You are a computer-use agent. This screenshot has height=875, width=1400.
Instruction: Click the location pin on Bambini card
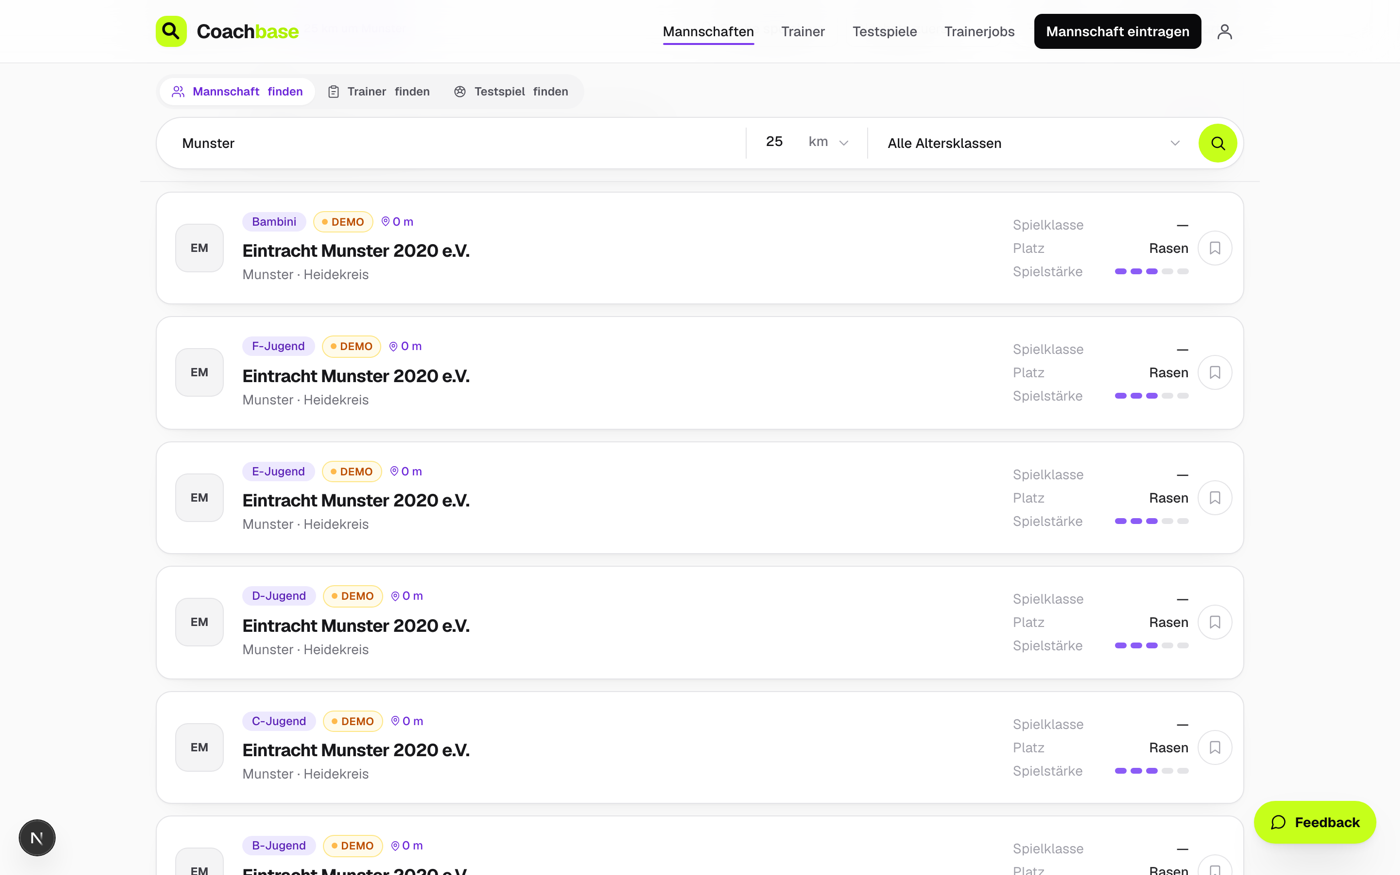point(386,222)
